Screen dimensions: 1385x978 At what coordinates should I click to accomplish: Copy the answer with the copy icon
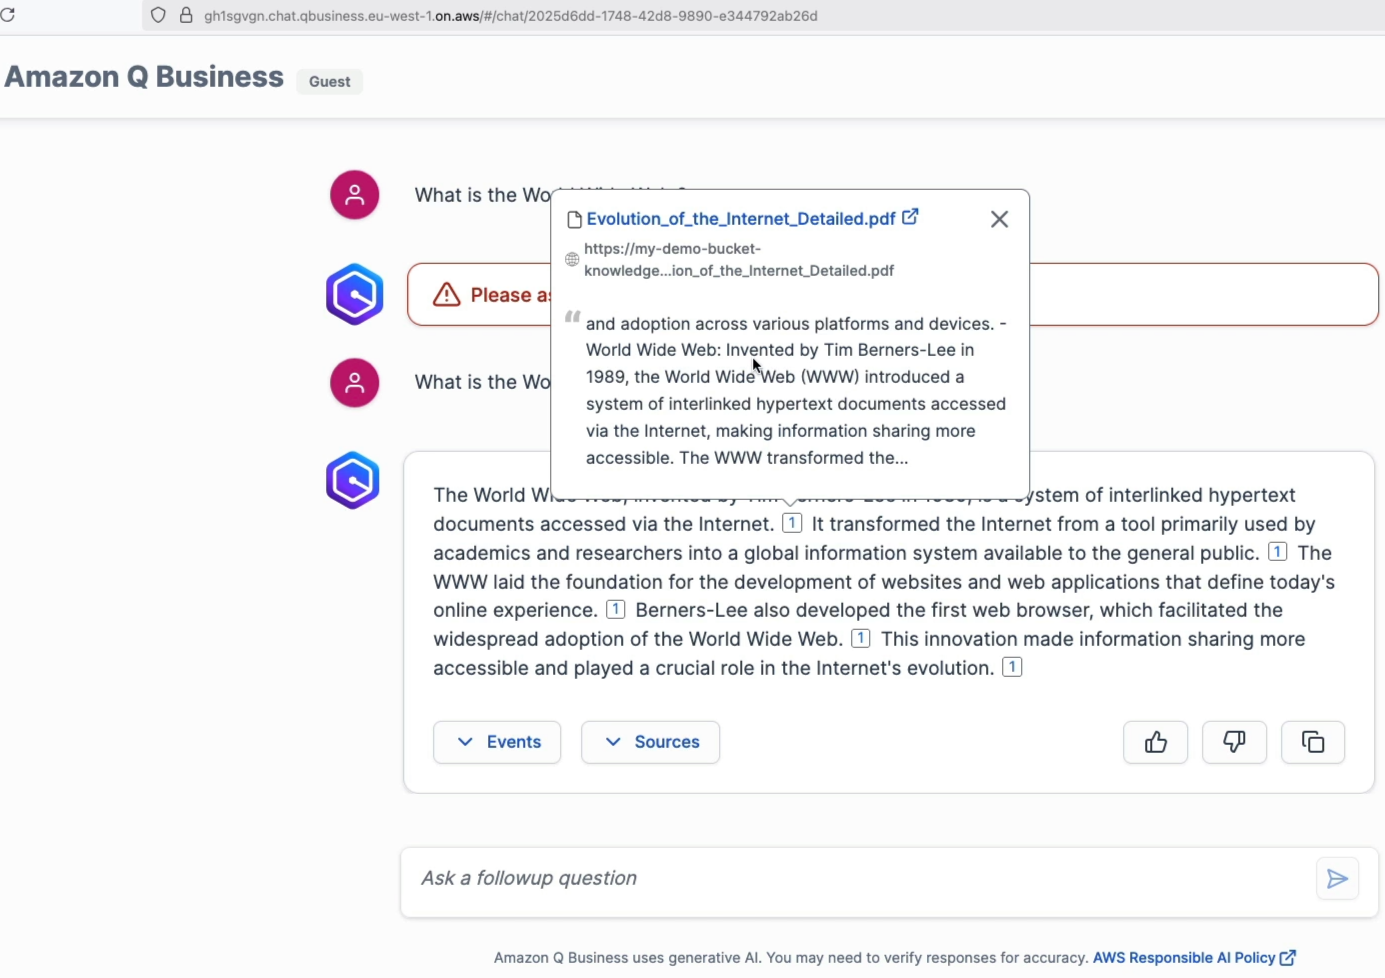point(1313,742)
